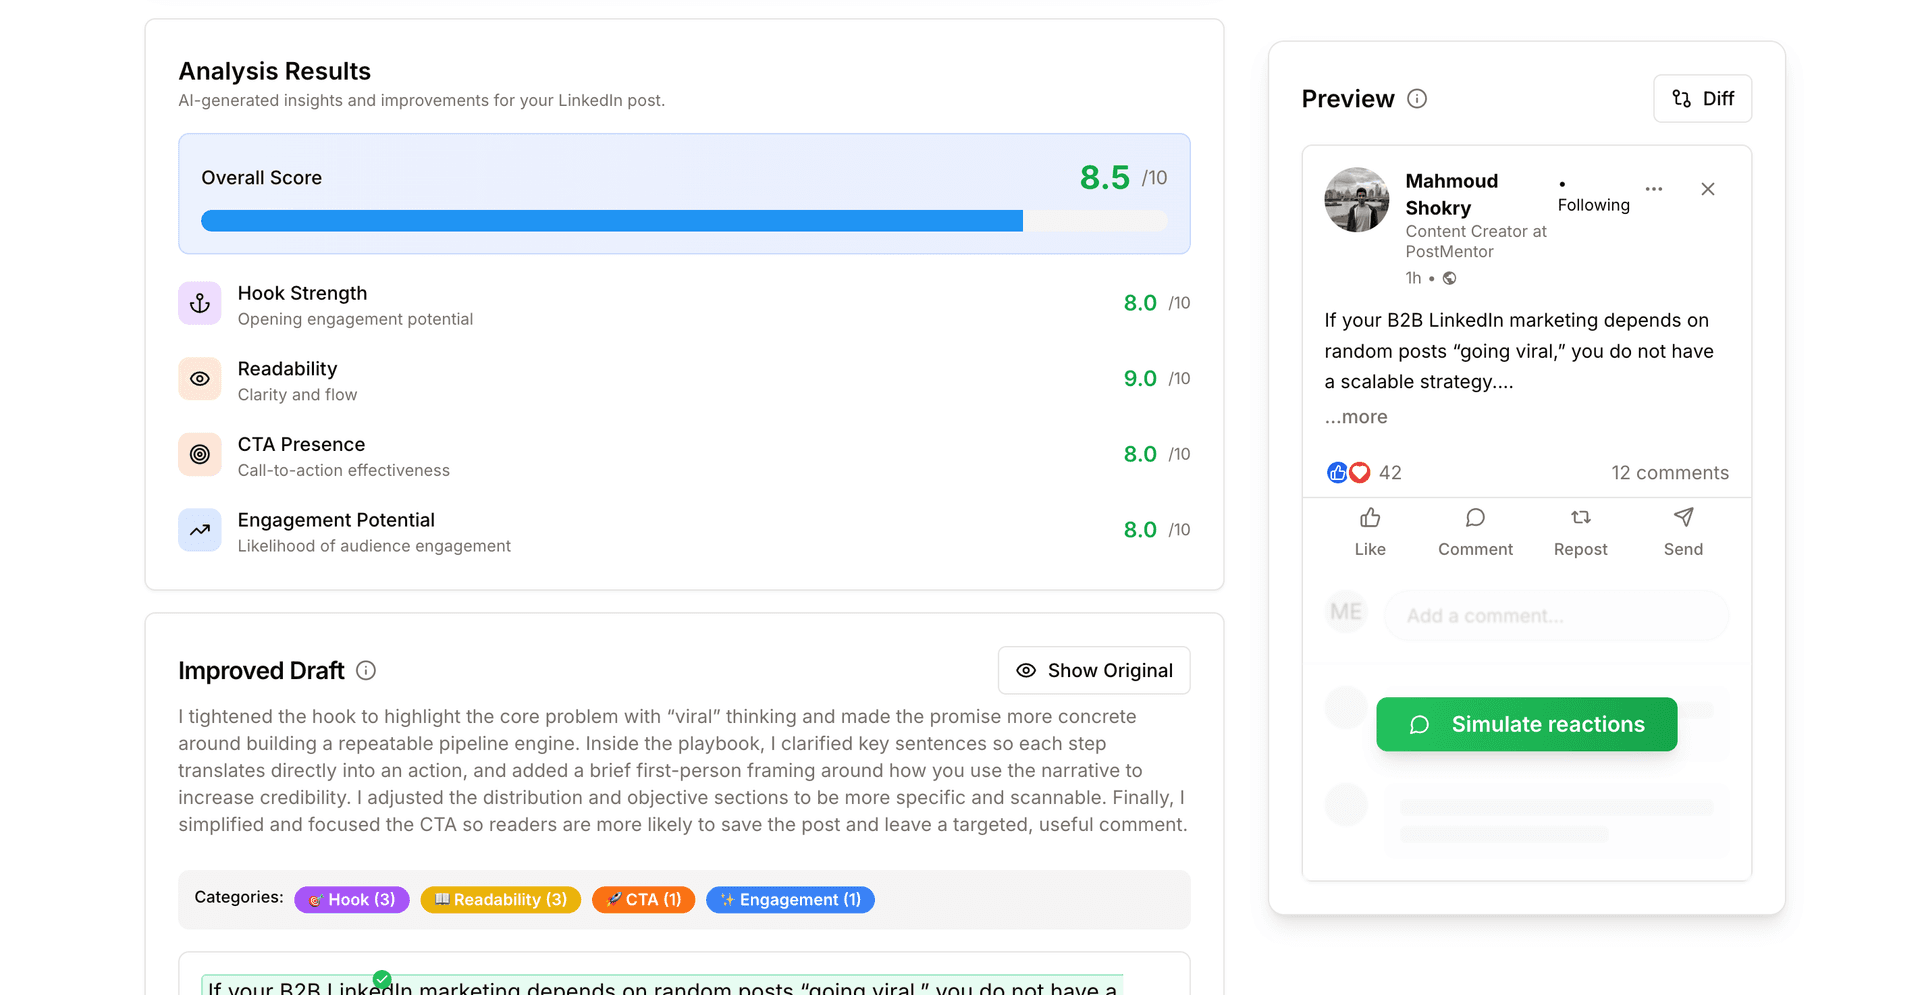Filter by Readability (3) category
Viewport: 1920px width, 995px height.
click(500, 900)
